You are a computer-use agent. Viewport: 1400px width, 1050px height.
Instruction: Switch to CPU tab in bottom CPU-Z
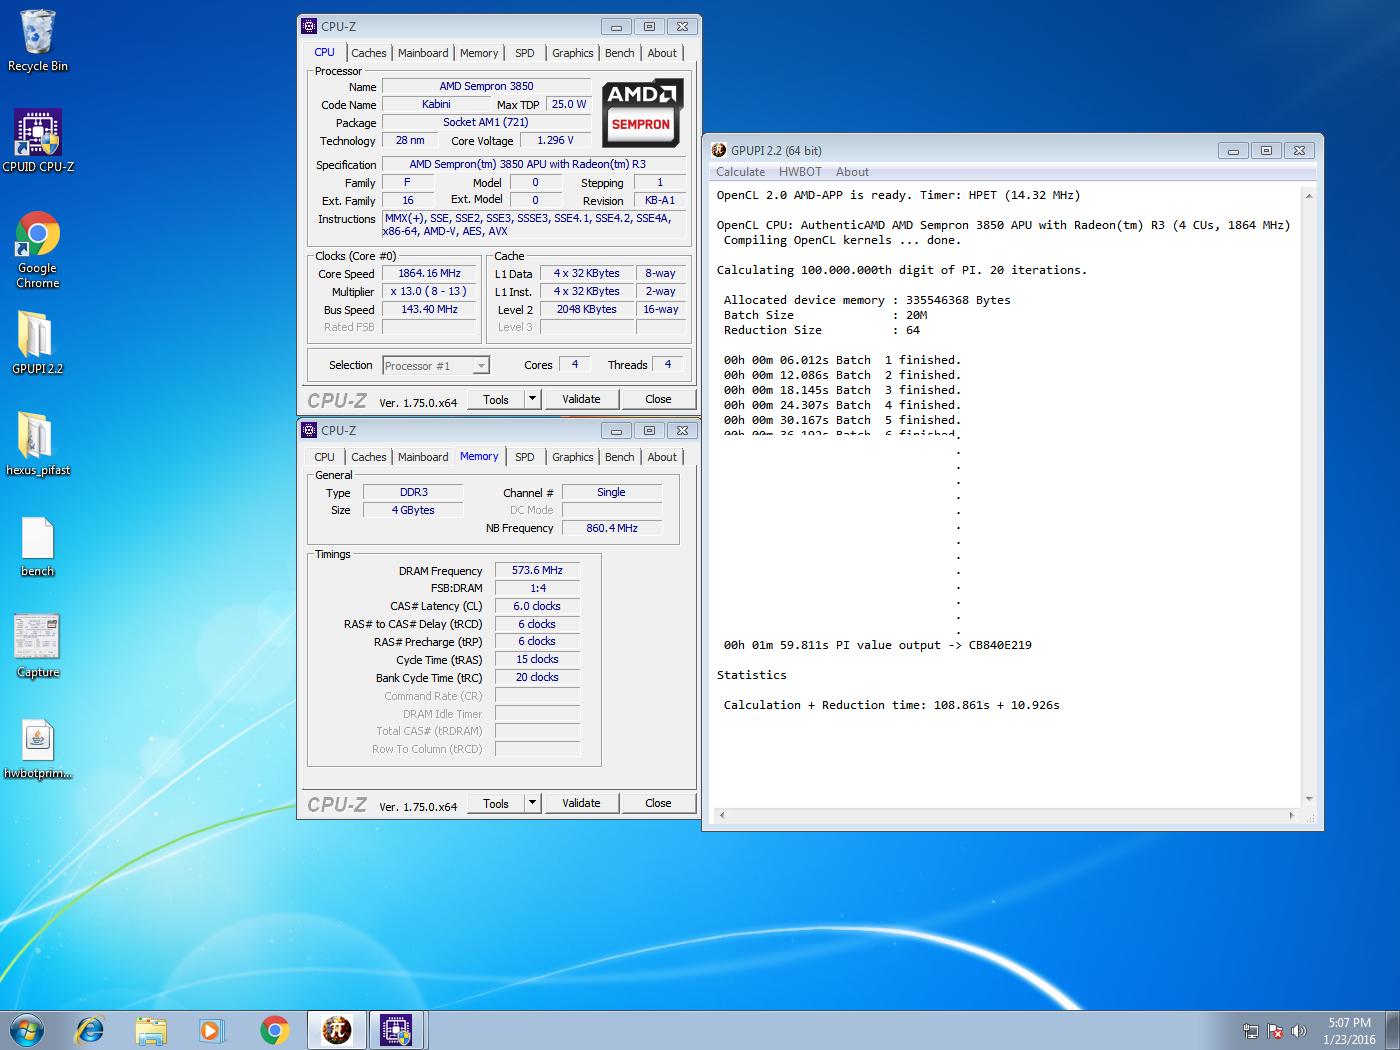point(325,457)
